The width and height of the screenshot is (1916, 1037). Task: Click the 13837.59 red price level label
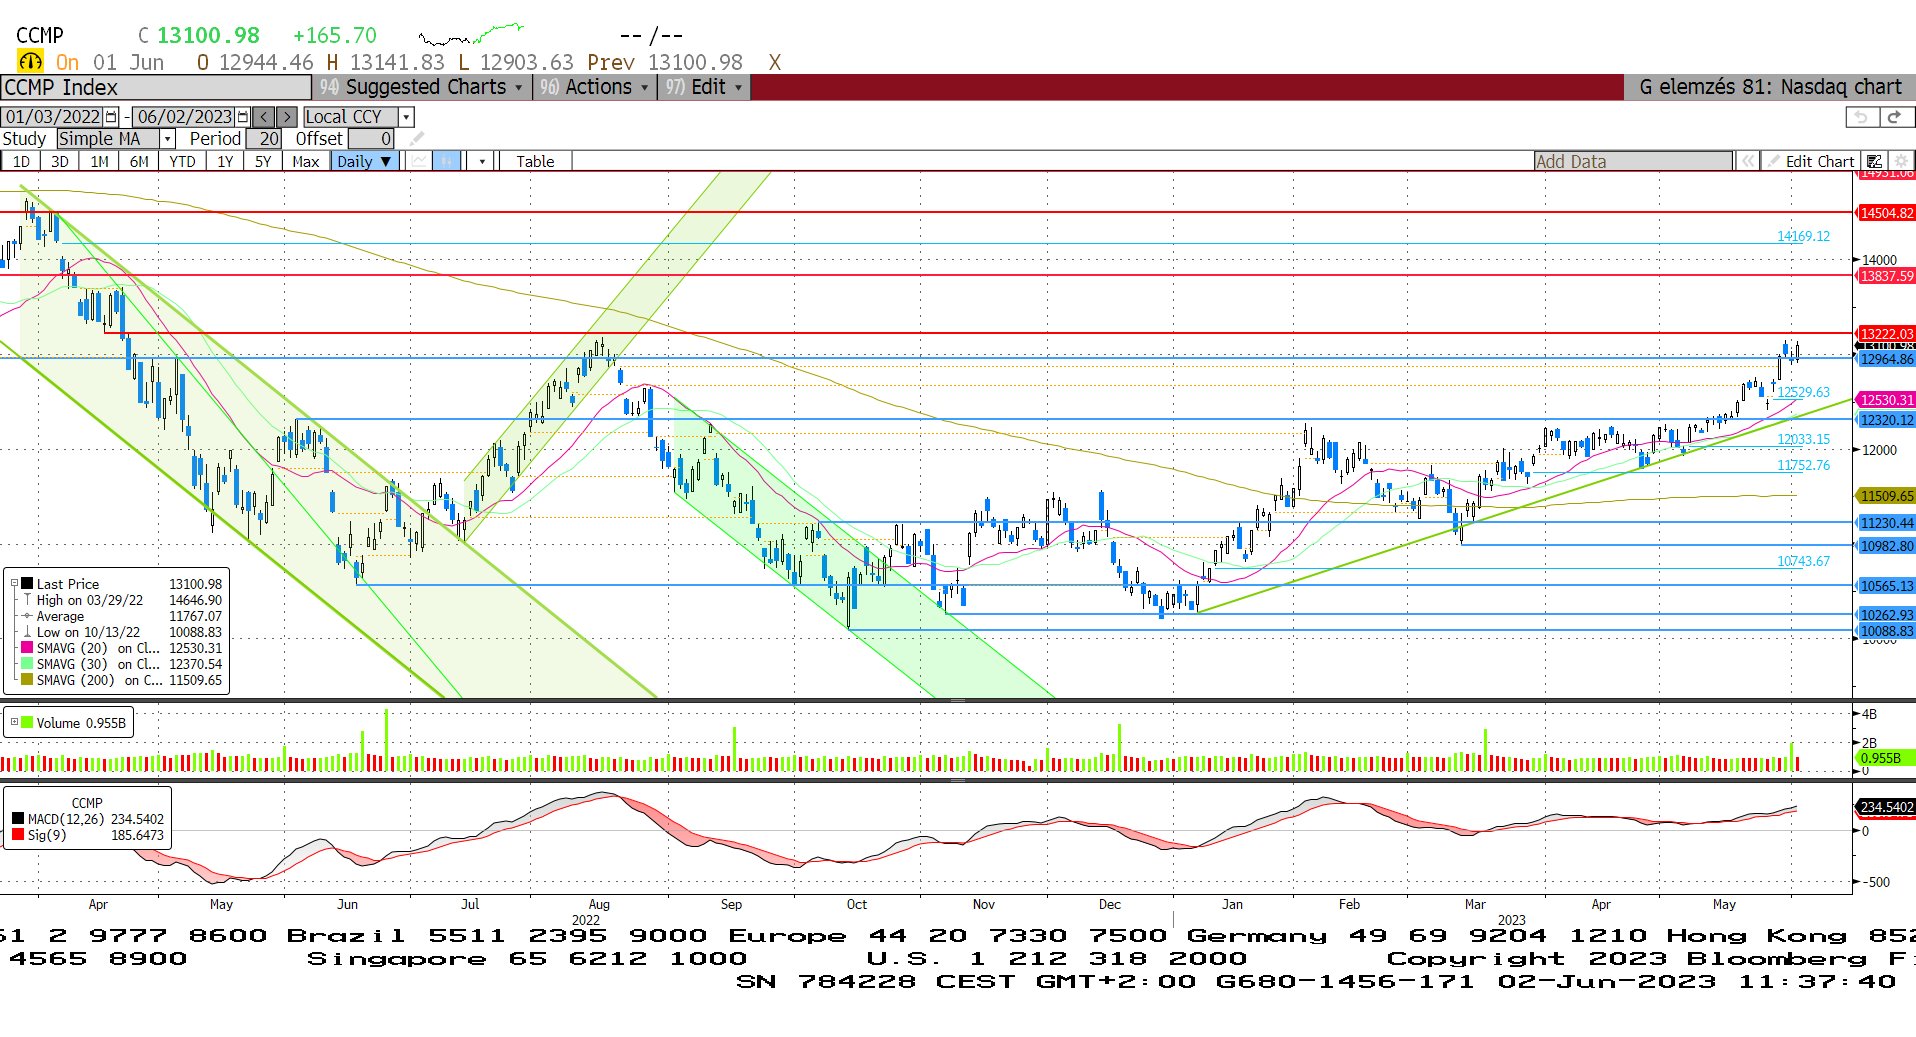[1886, 276]
